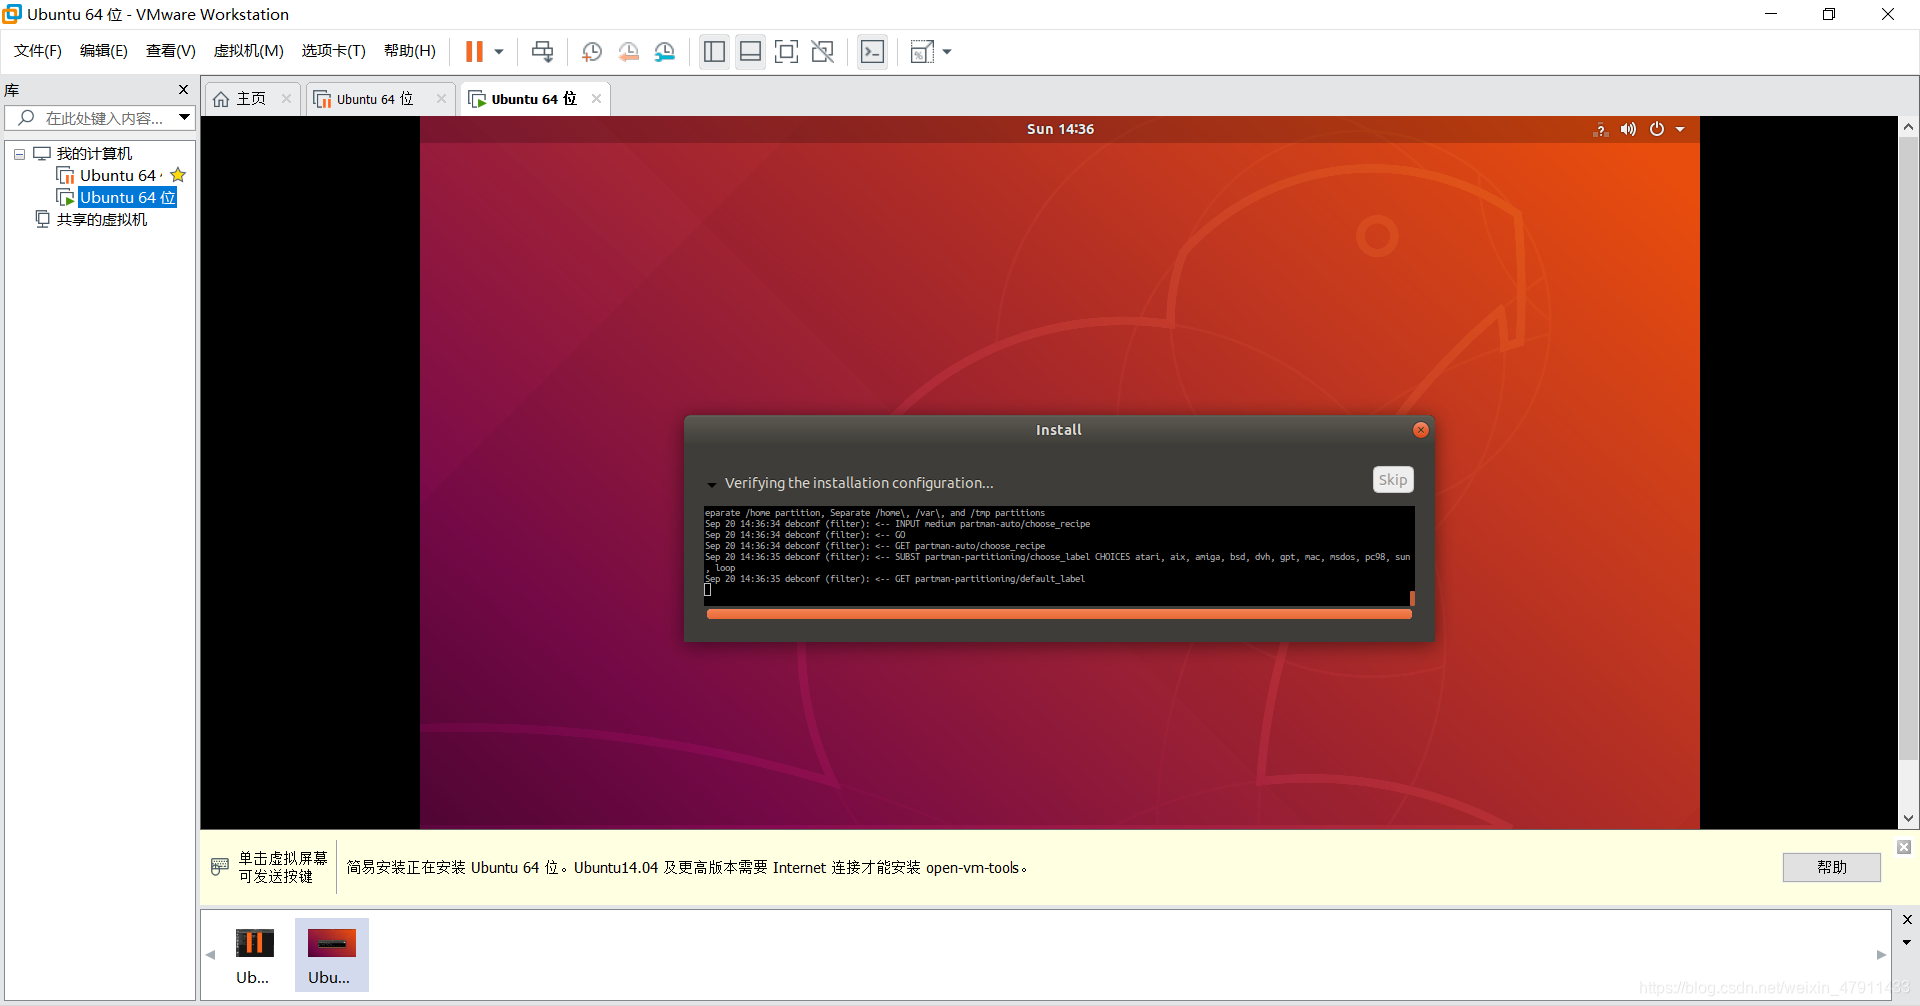Open the 虚拟机(M) menu

tap(249, 51)
